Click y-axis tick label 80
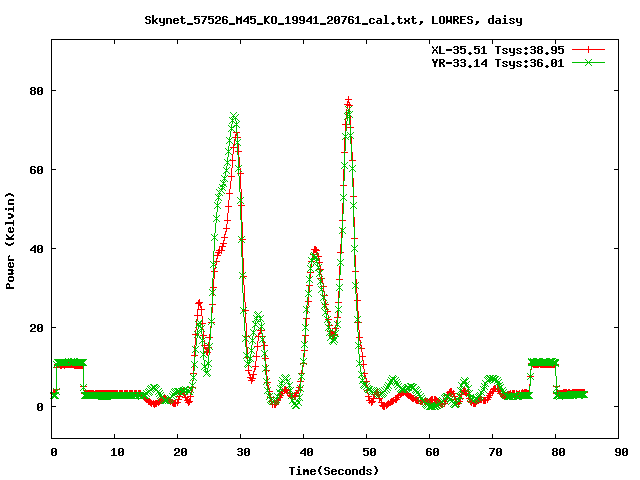This screenshot has height=480, width=640. [x=36, y=91]
